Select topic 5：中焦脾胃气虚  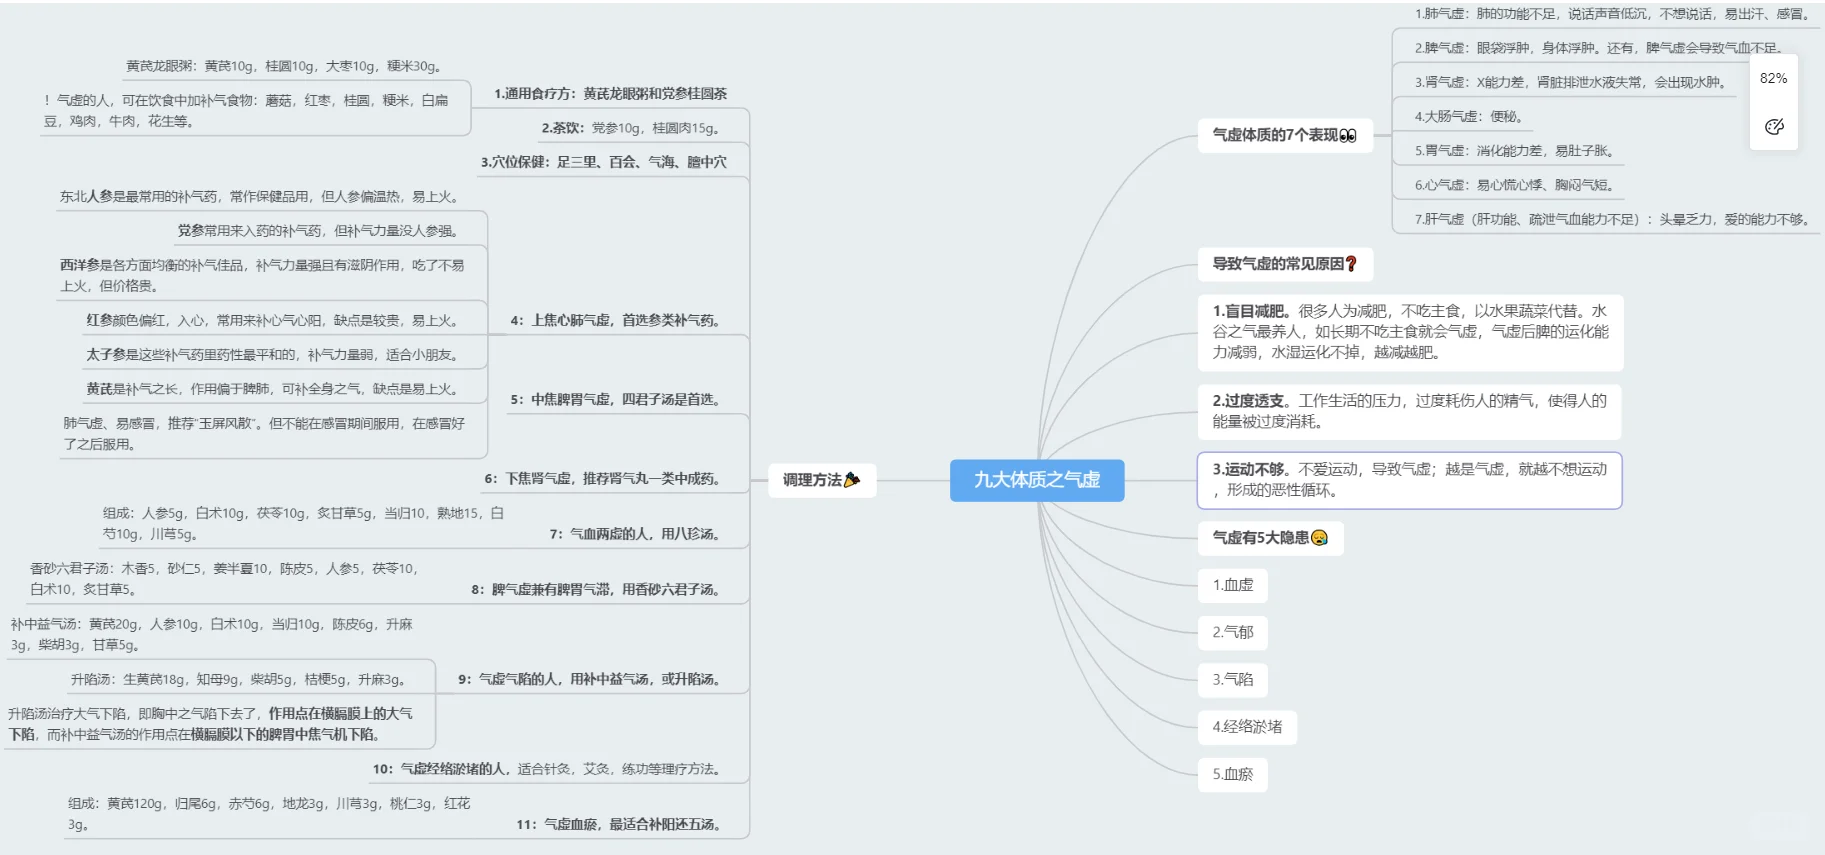[x=616, y=399]
